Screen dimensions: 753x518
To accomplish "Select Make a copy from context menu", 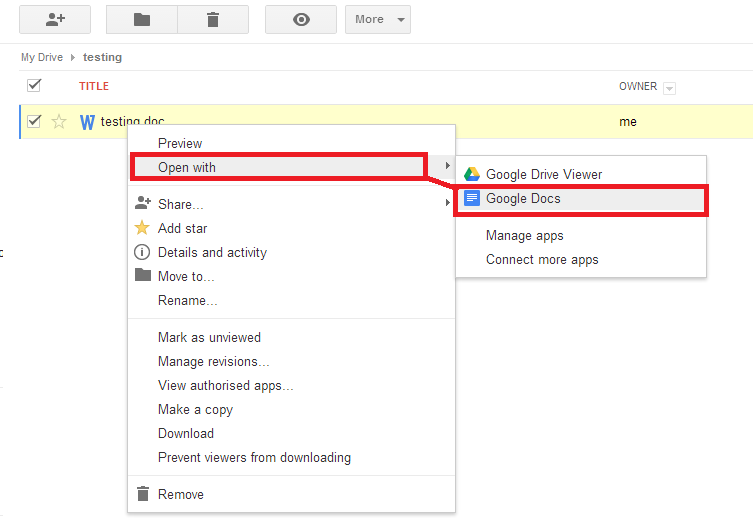I will point(195,409).
